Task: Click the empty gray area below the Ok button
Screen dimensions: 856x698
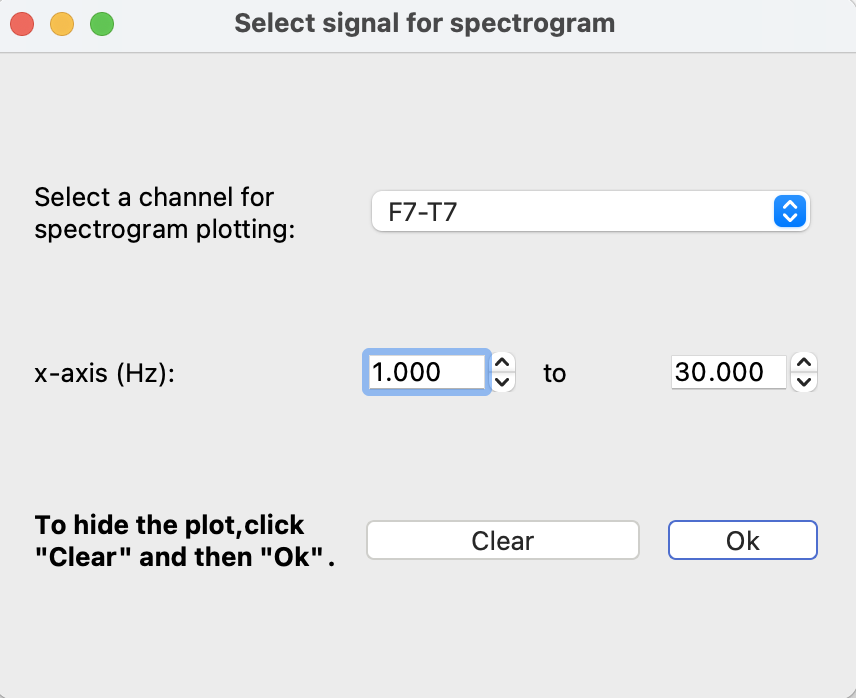Action: coord(742,630)
